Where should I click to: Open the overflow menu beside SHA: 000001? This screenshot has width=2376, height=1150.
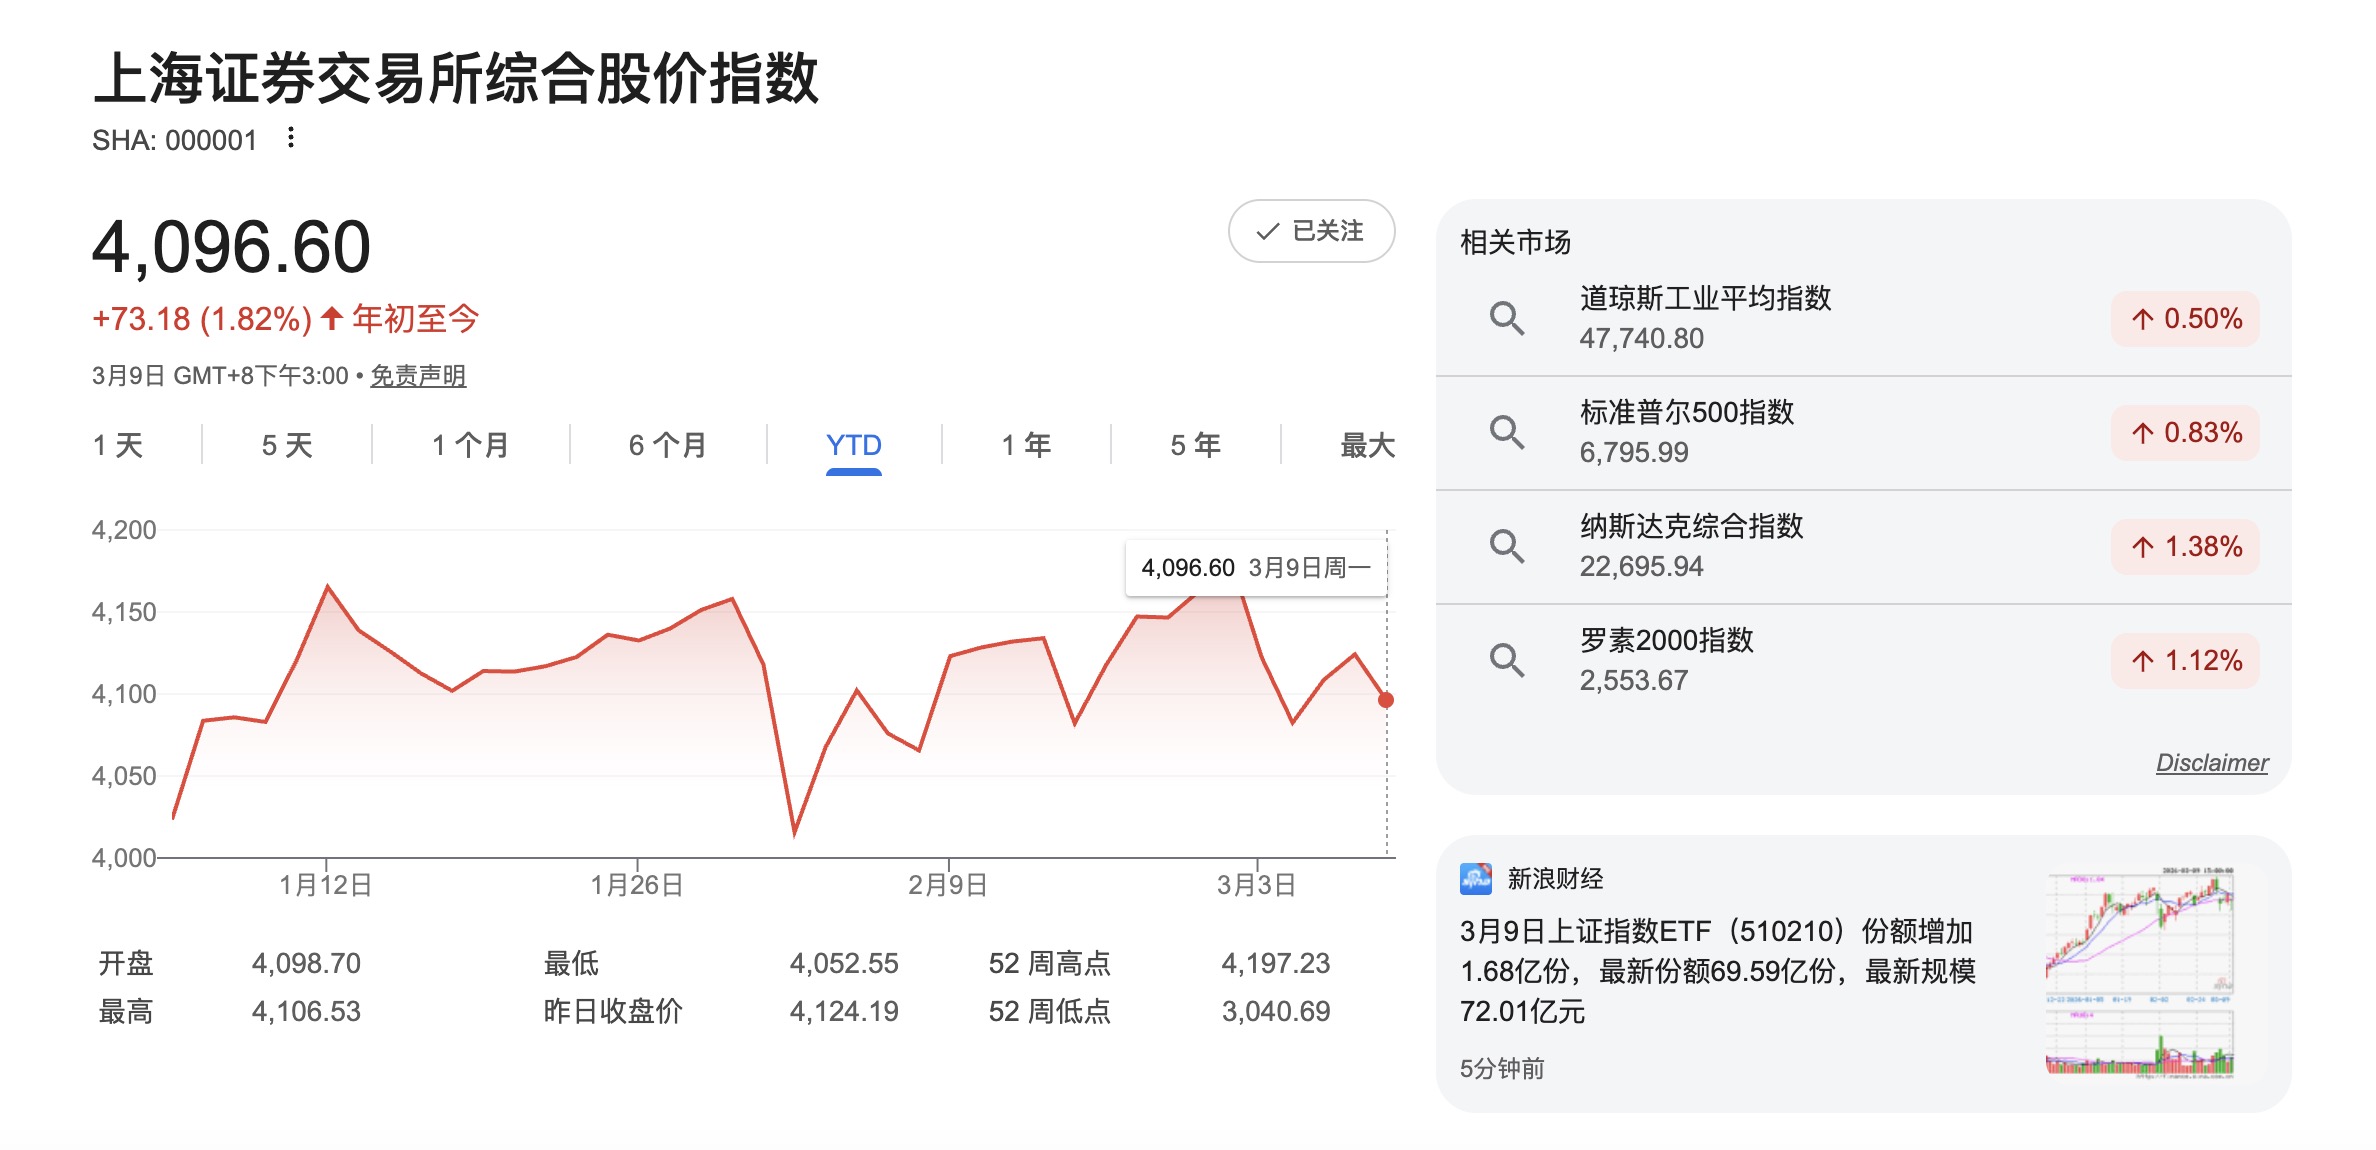(290, 139)
